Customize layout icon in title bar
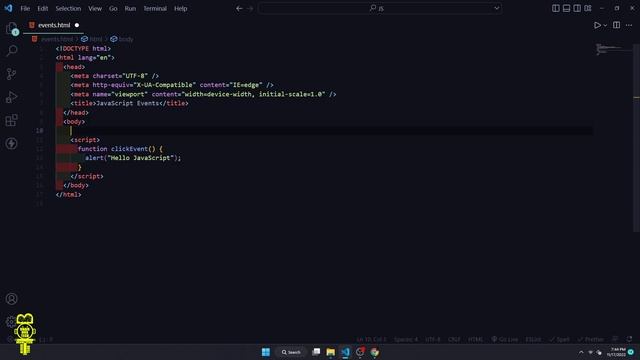Viewport: 640px width, 360px height. [588, 8]
